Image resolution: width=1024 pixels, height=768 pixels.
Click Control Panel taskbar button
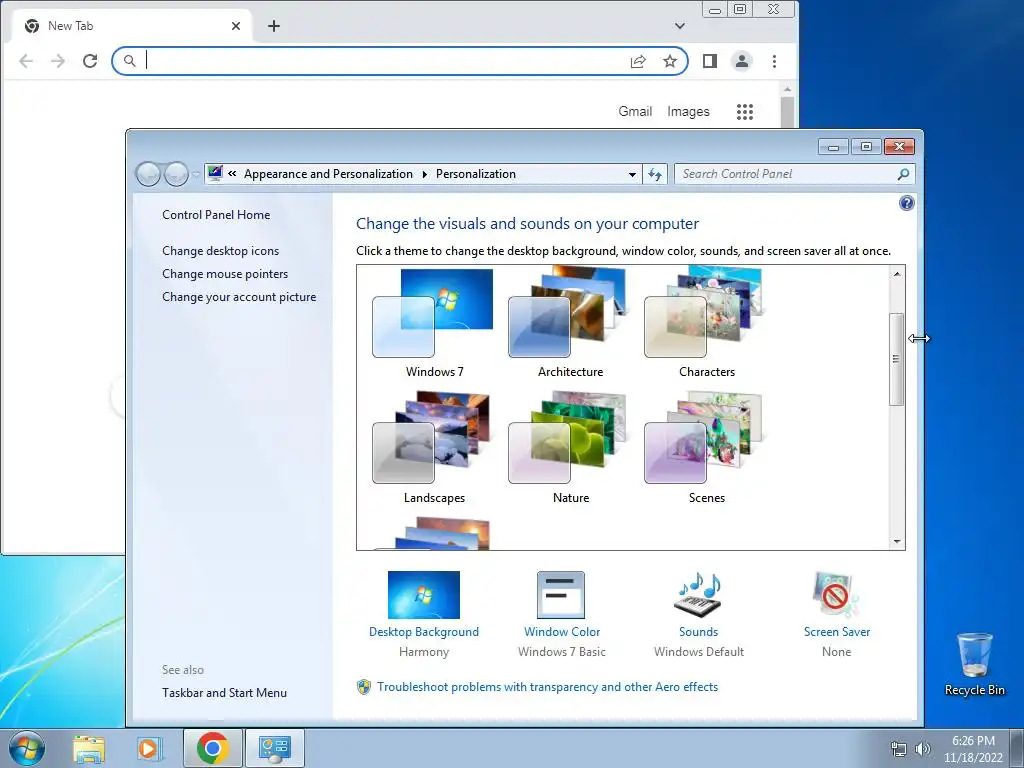click(x=274, y=748)
